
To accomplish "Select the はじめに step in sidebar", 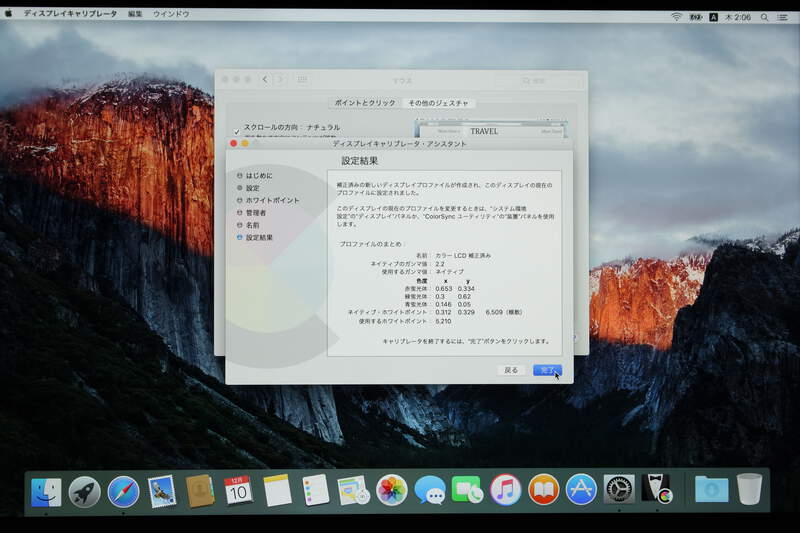I will [x=259, y=175].
